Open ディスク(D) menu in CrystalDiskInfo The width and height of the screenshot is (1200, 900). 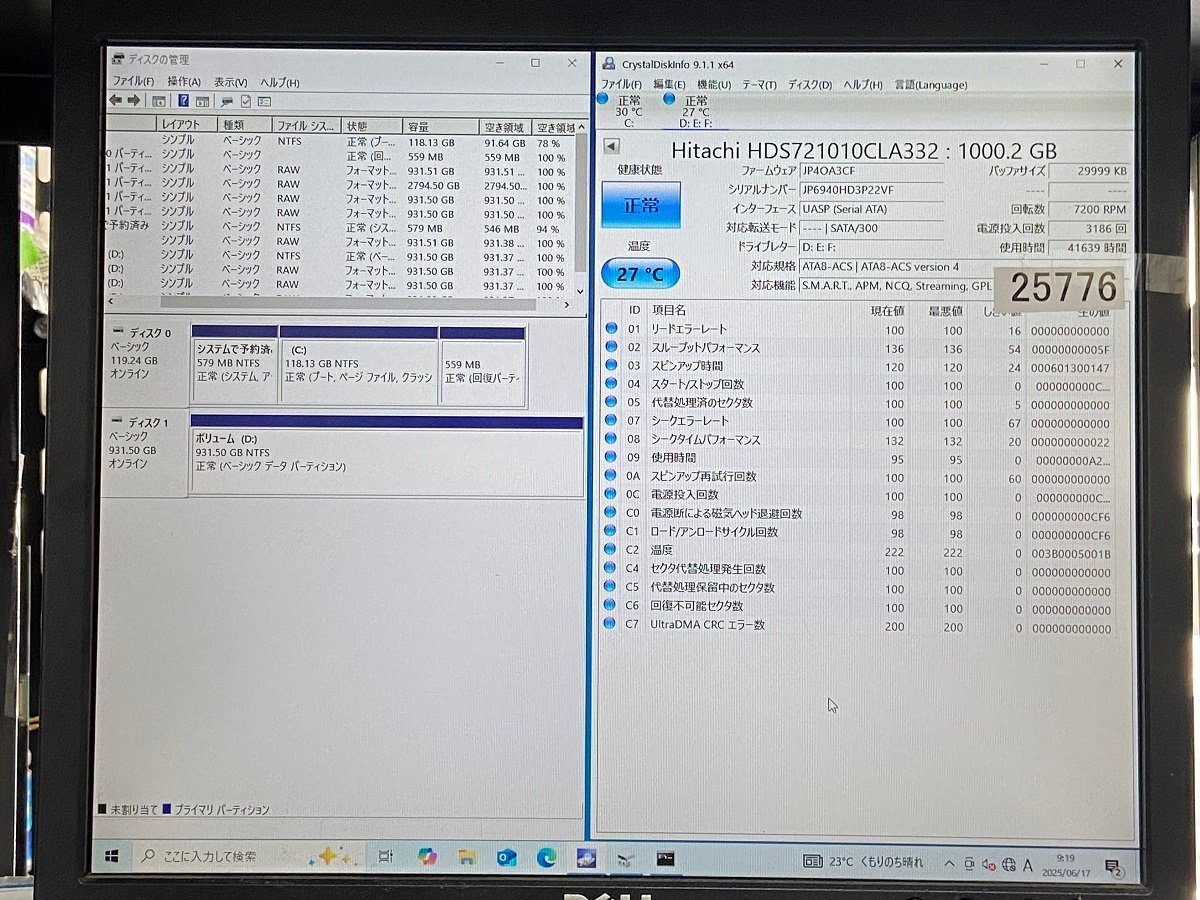click(810, 85)
